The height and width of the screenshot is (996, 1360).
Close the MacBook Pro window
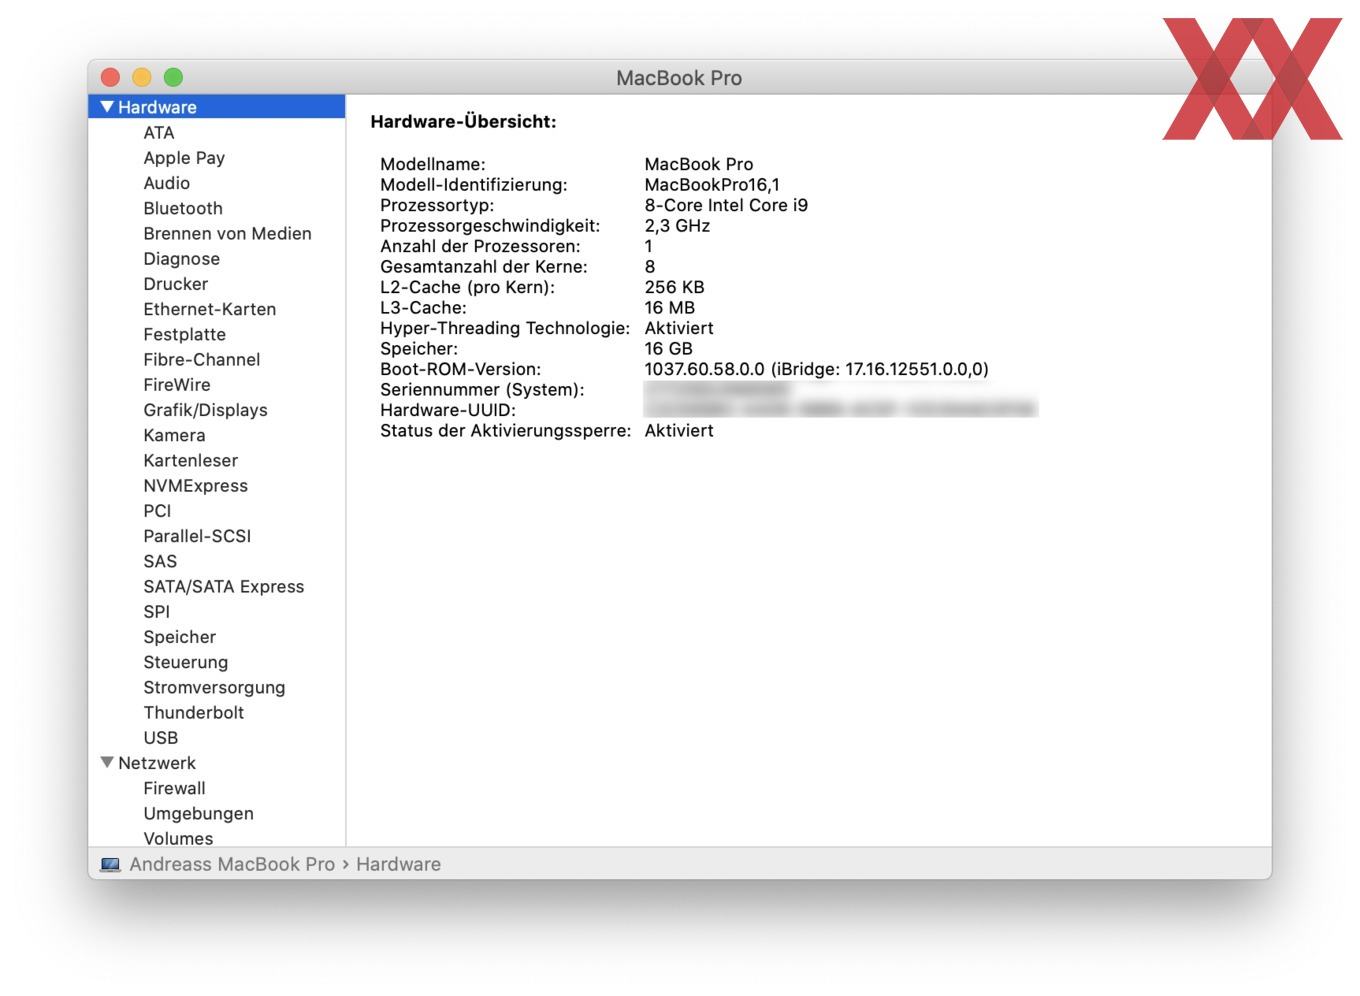(x=111, y=77)
